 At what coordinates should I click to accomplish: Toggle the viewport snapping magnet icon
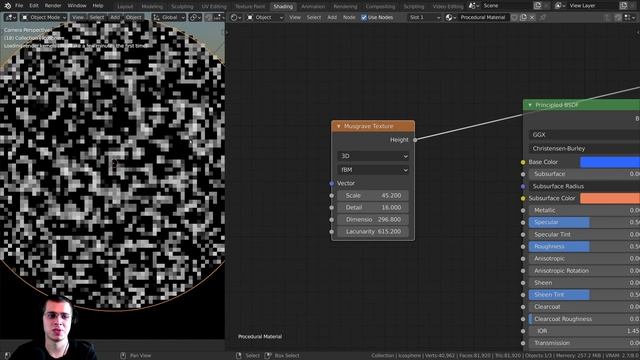pos(209,18)
